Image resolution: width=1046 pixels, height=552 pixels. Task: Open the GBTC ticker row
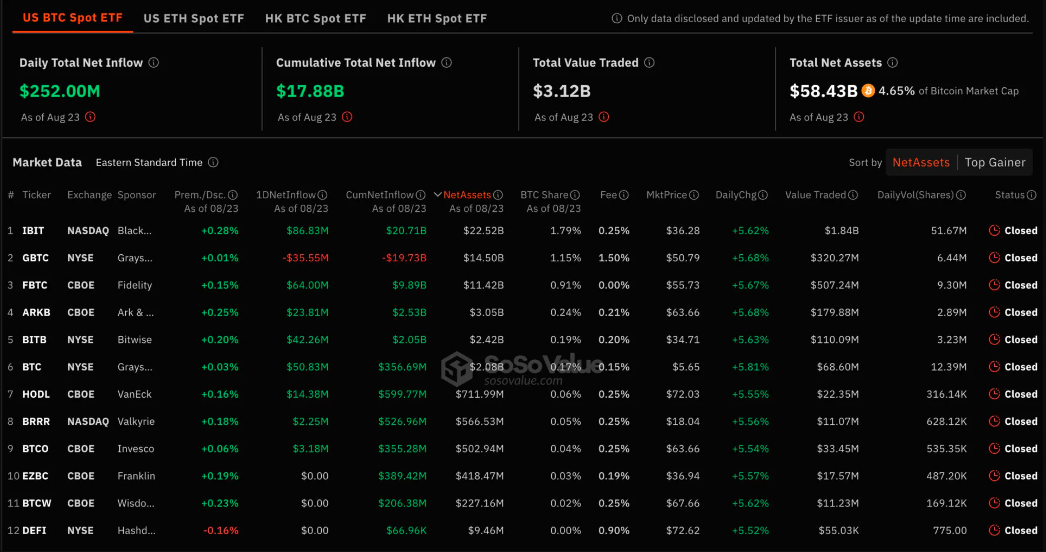(x=36, y=258)
